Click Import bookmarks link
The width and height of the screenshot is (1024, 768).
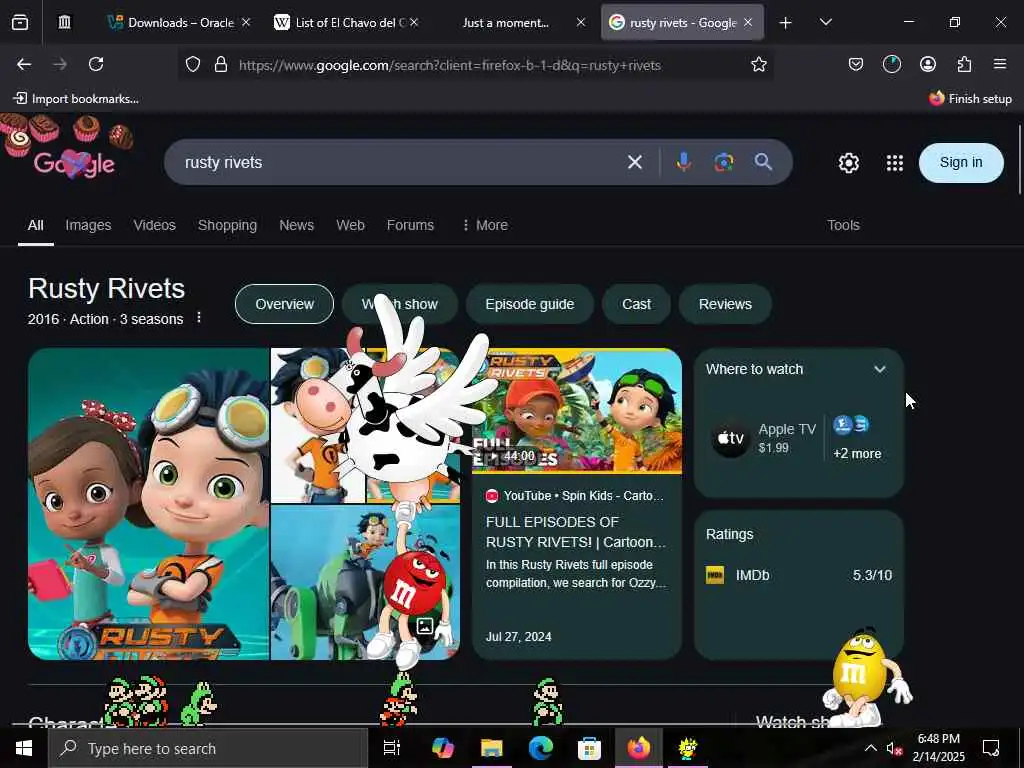[76, 99]
